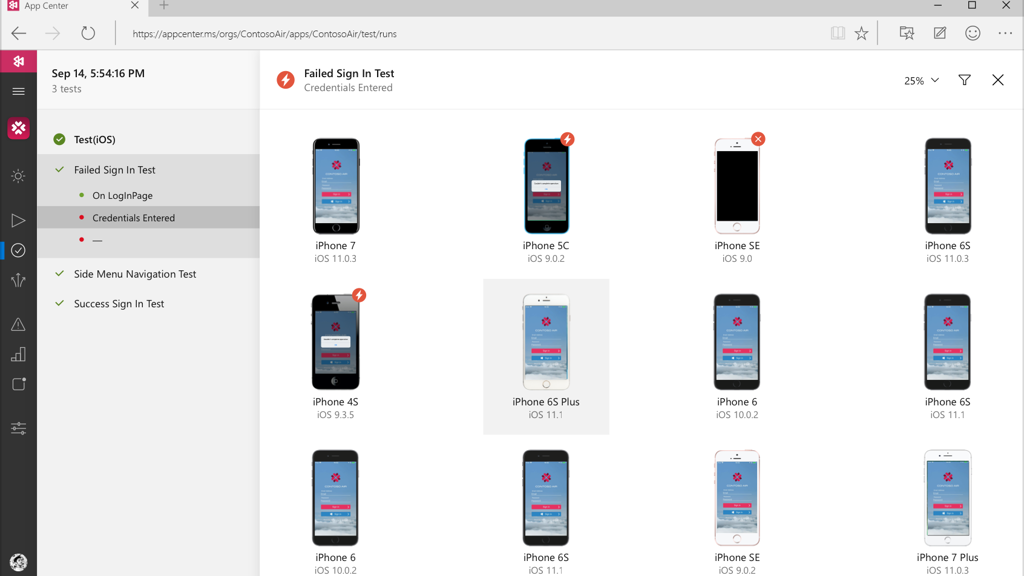Close the Failed Sign In Test panel
This screenshot has width=1024, height=576.
point(997,80)
